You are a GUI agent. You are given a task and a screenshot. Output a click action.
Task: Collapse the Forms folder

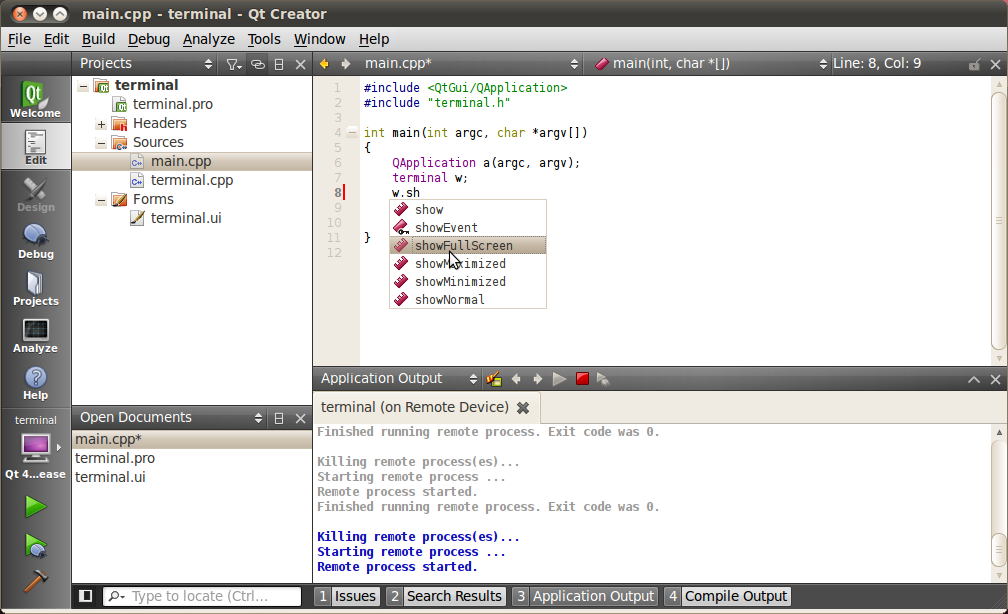point(102,200)
